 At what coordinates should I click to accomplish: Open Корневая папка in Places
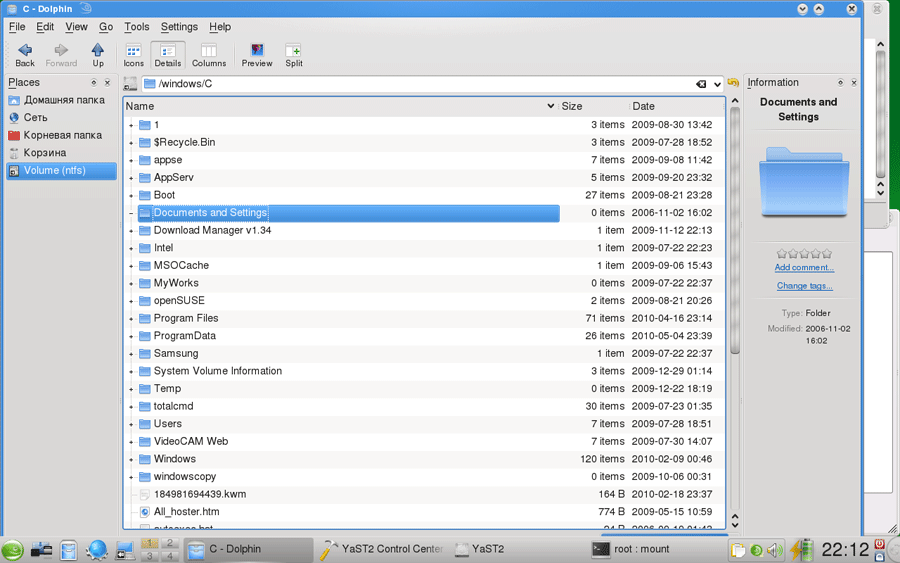pyautogui.click(x=61, y=135)
